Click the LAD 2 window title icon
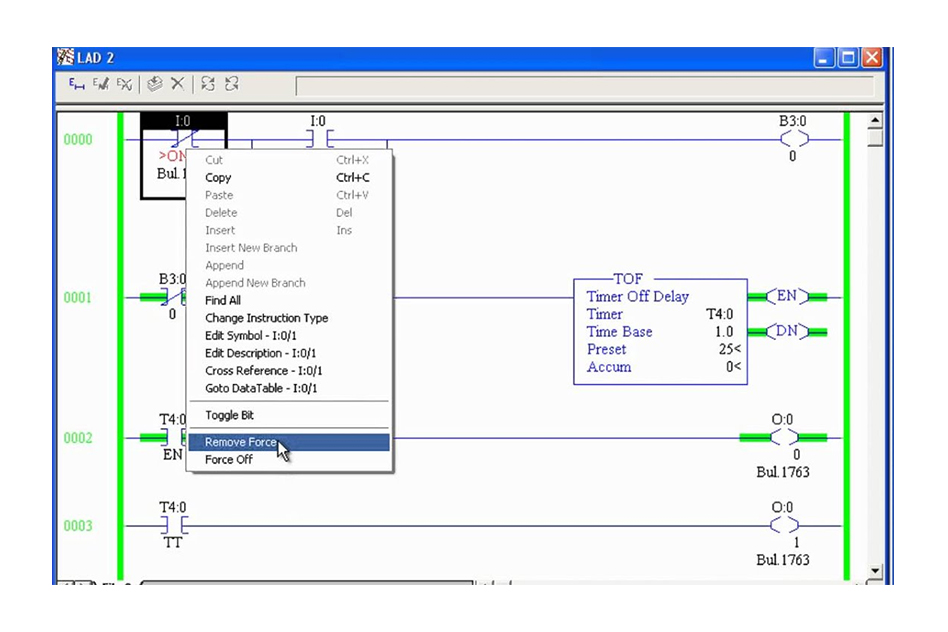Screen dimensions: 948x632 pyautogui.click(x=67, y=58)
